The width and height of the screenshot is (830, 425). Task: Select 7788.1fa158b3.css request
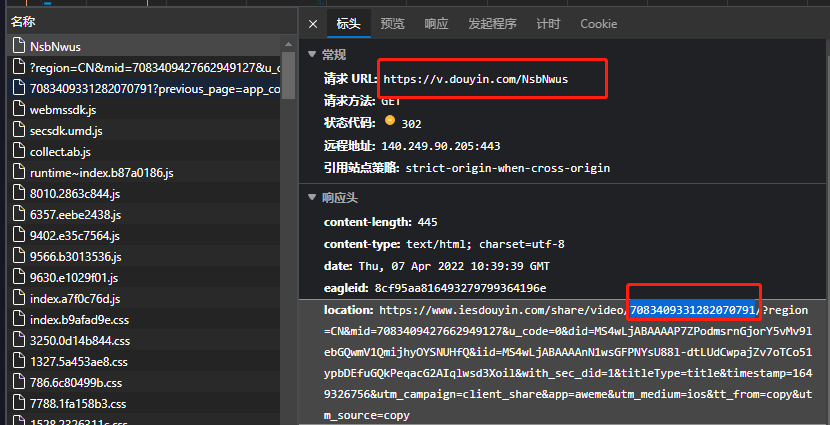tap(144, 403)
